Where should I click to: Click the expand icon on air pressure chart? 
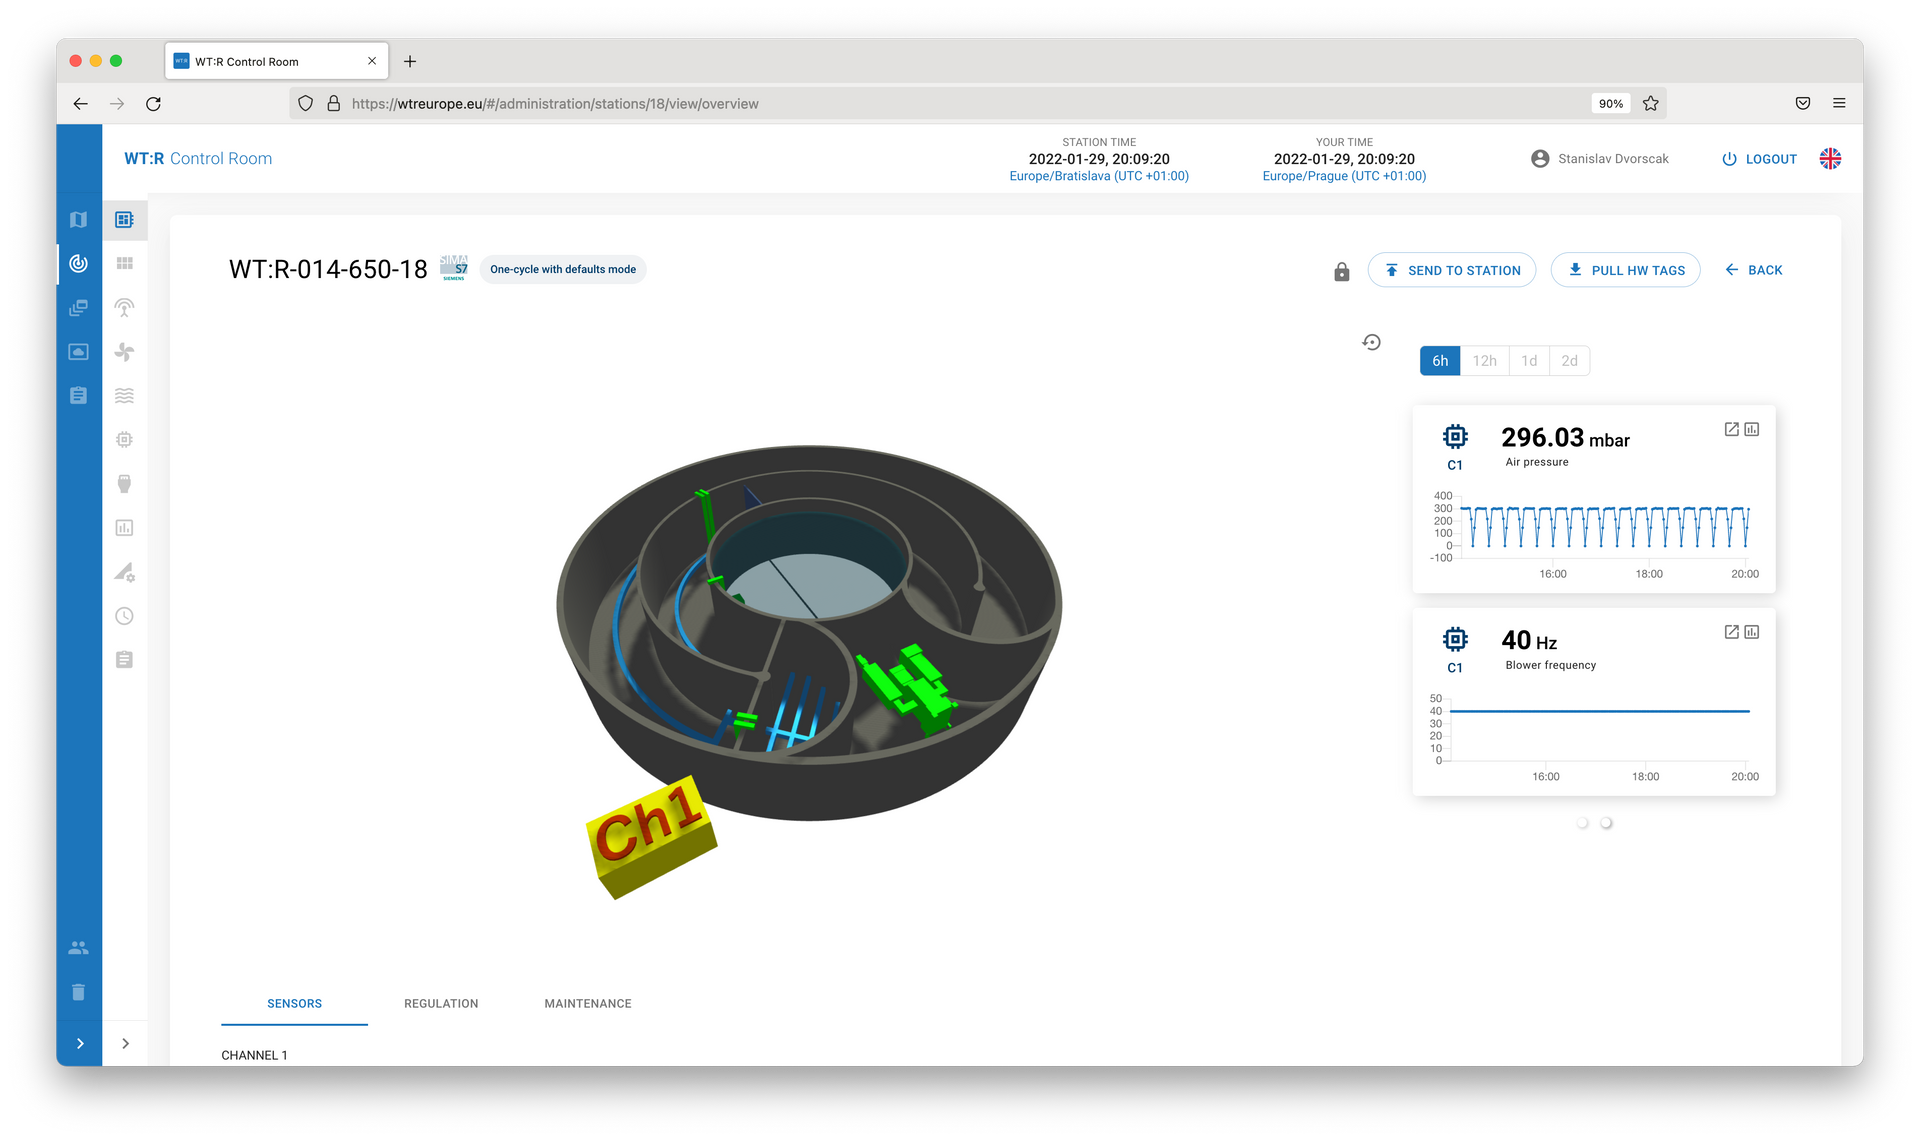tap(1731, 429)
